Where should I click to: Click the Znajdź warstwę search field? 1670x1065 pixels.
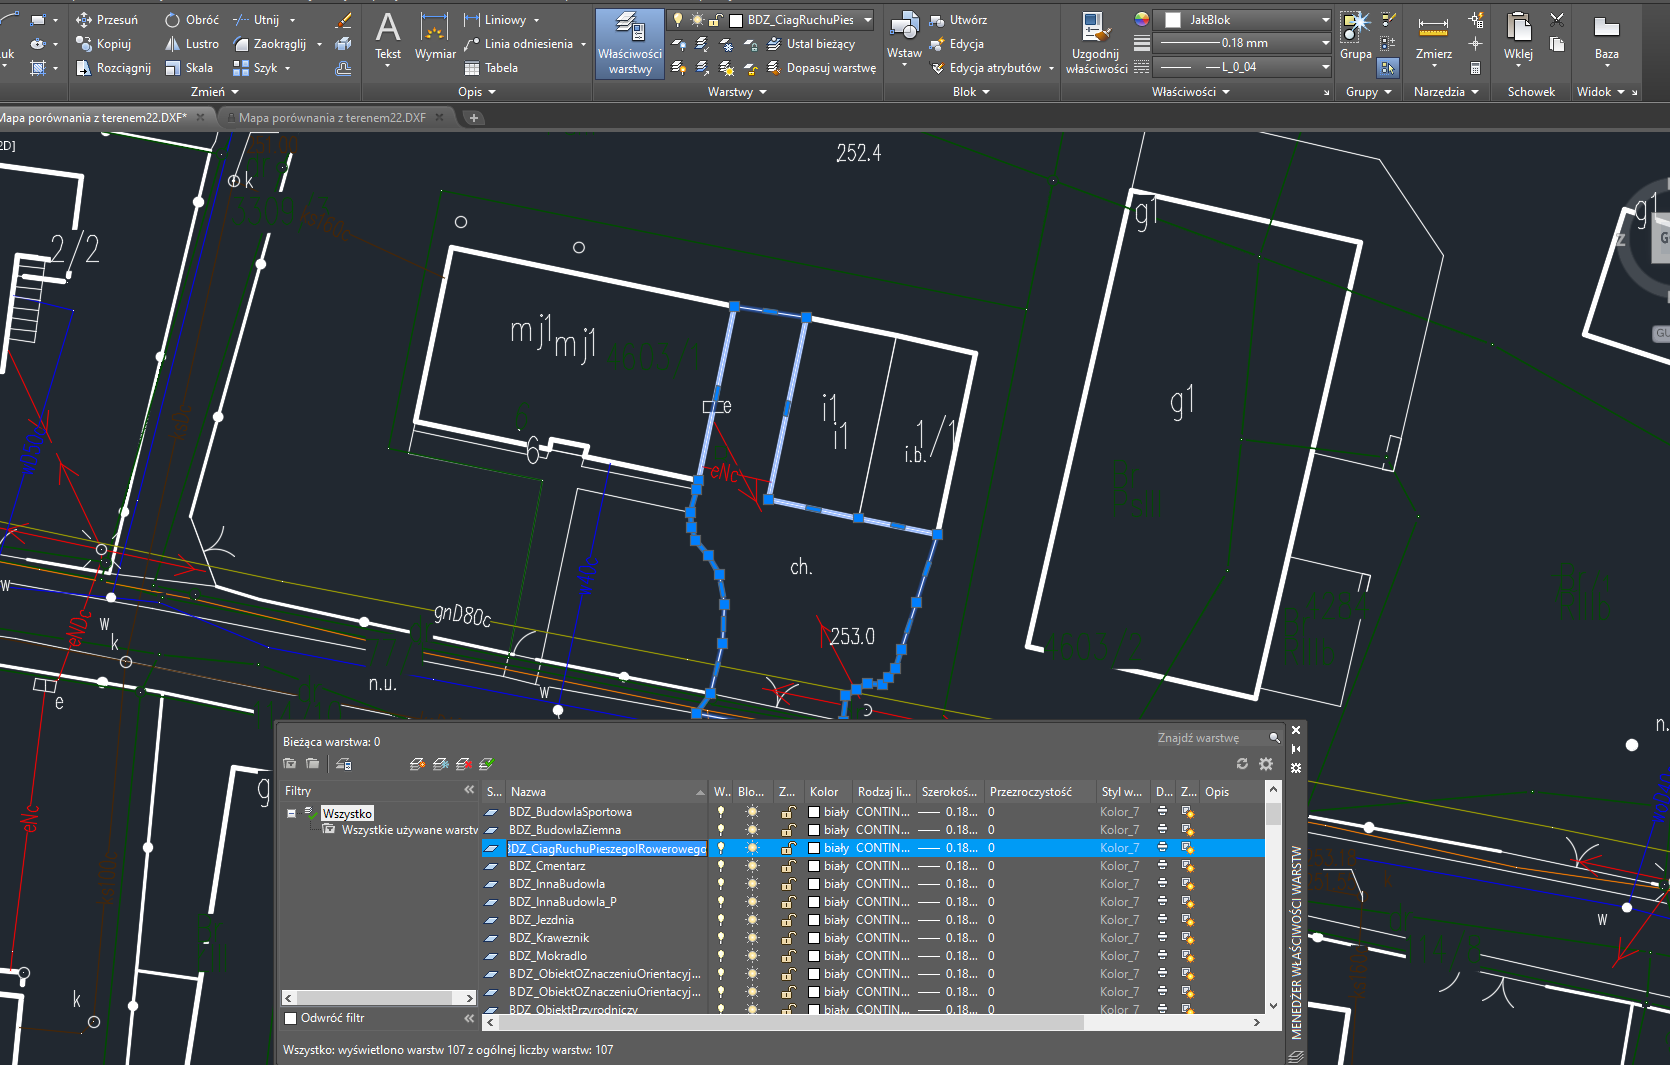point(1211,738)
